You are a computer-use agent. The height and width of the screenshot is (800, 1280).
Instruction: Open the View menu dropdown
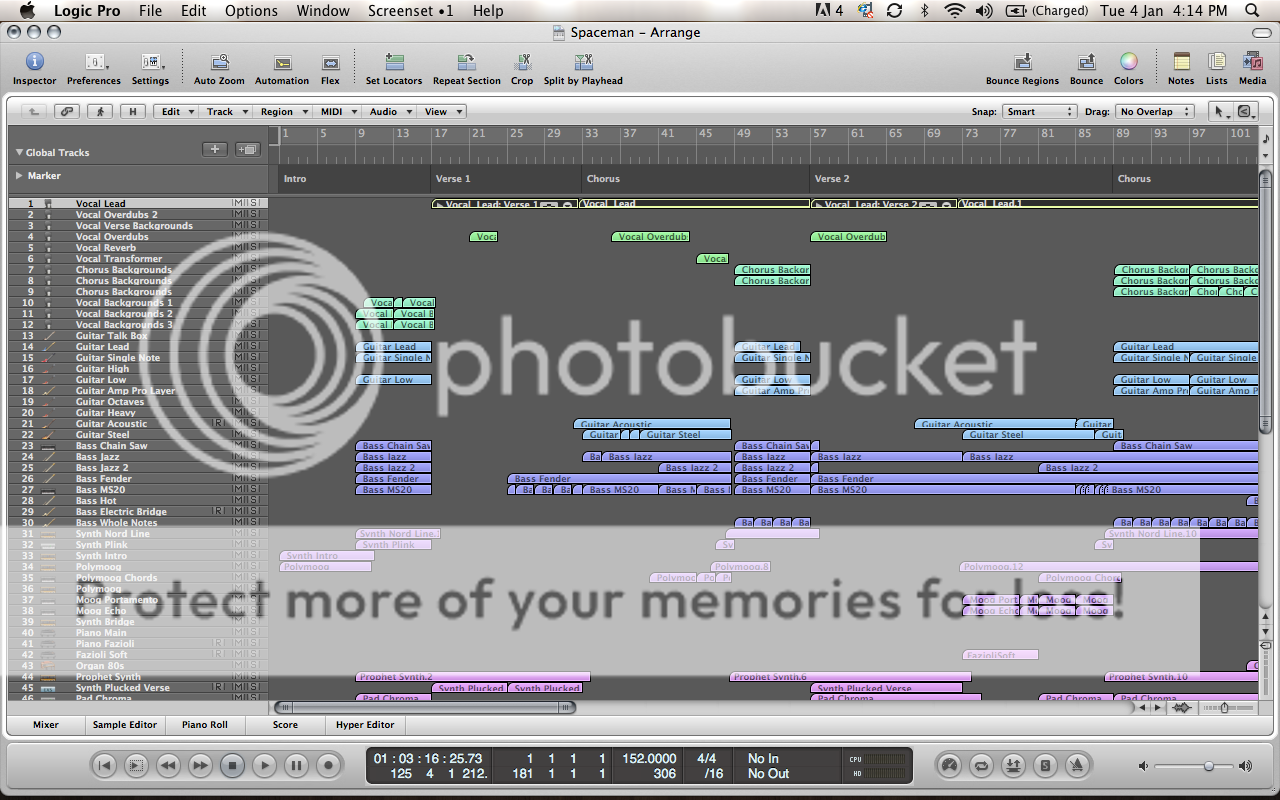[x=441, y=112]
